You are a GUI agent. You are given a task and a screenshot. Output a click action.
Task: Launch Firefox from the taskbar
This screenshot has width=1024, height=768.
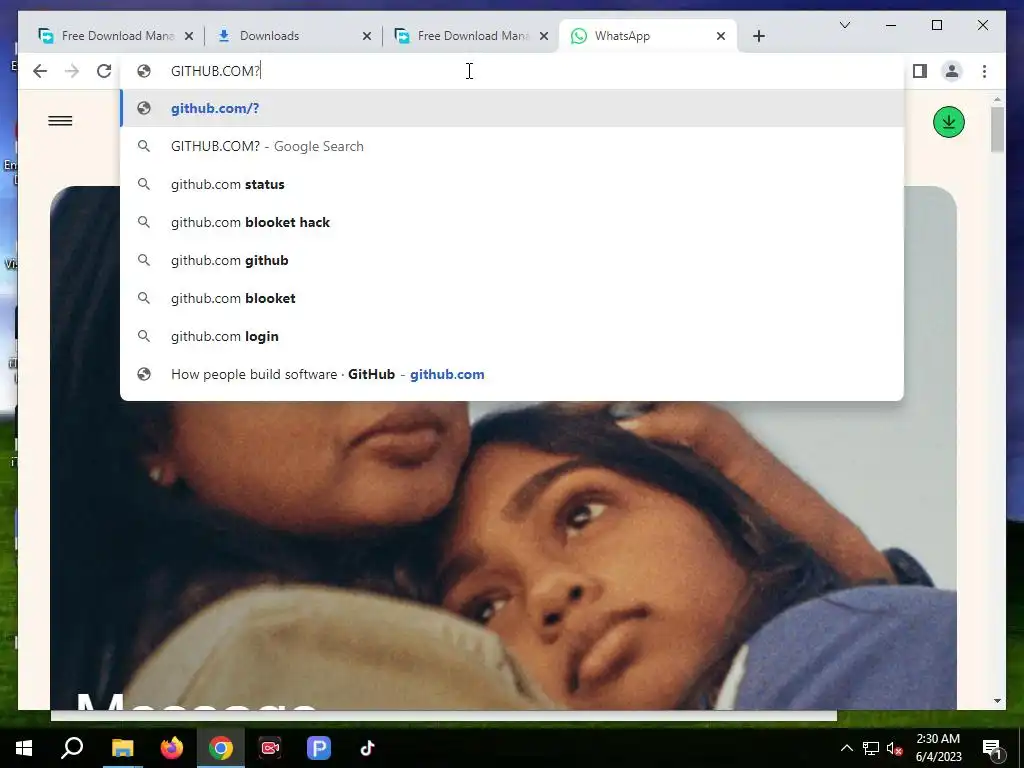[172, 748]
